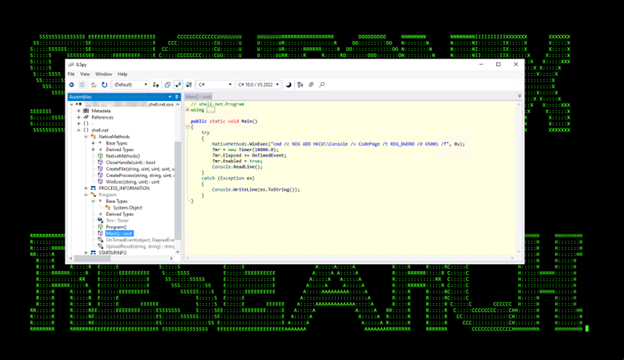Expand the PROCESS_INFORMATION tree node

[86, 188]
